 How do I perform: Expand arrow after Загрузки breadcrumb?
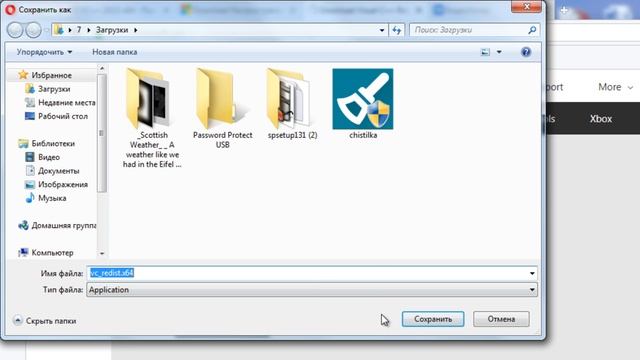coord(136,30)
